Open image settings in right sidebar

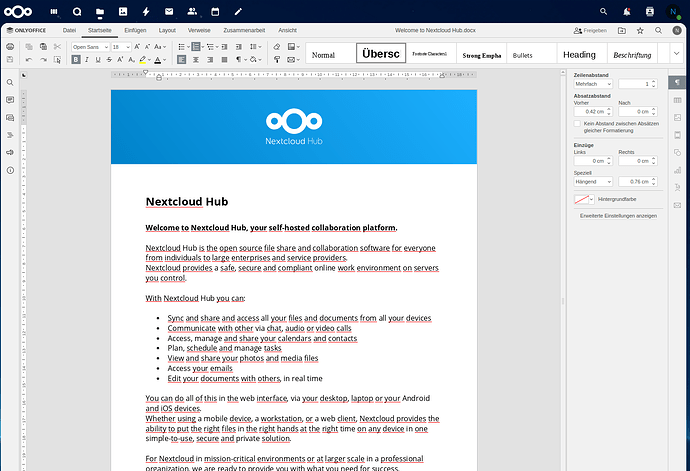[677, 118]
